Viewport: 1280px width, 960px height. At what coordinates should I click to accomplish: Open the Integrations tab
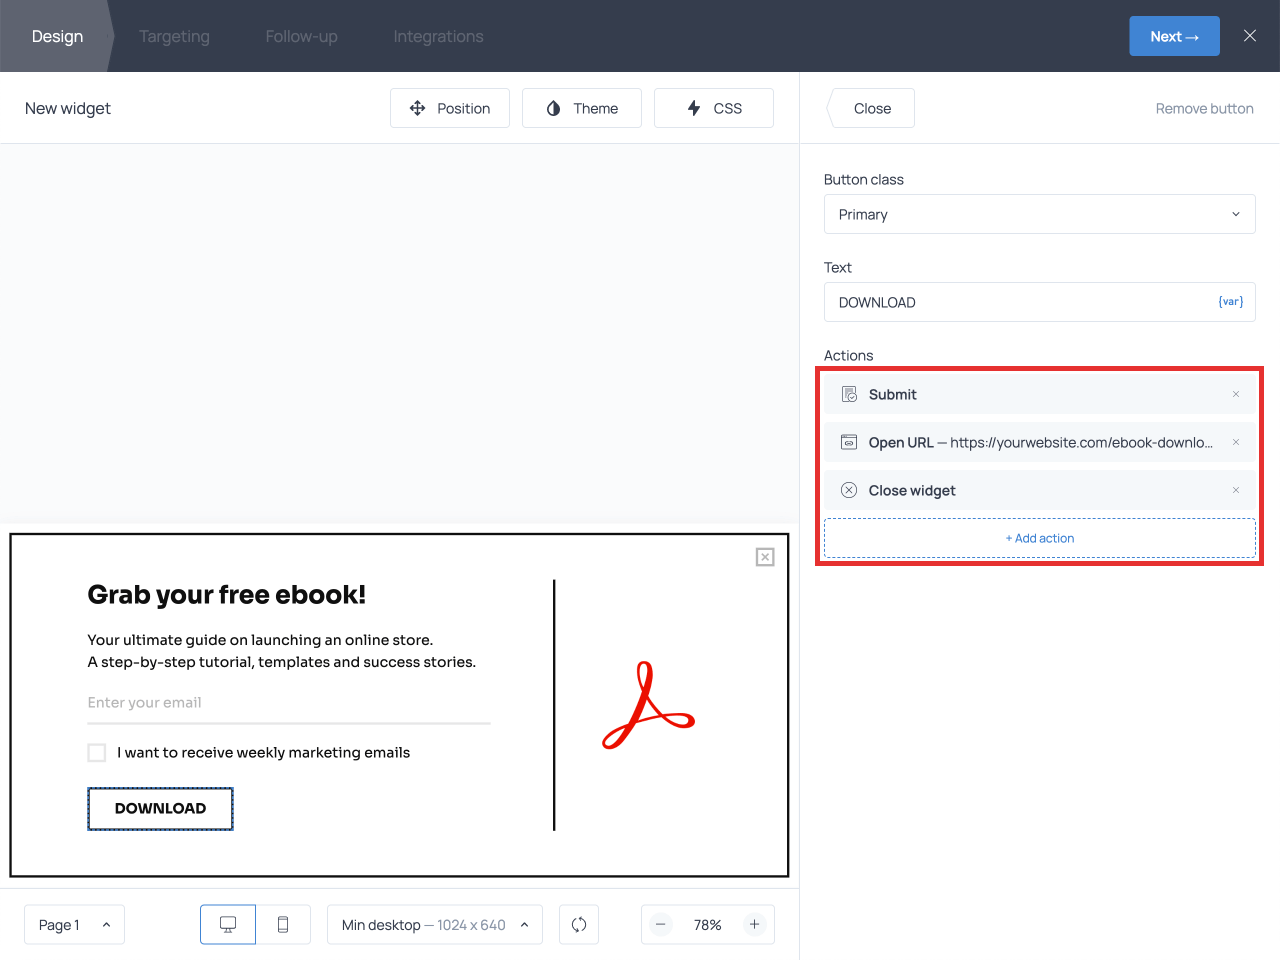click(438, 36)
